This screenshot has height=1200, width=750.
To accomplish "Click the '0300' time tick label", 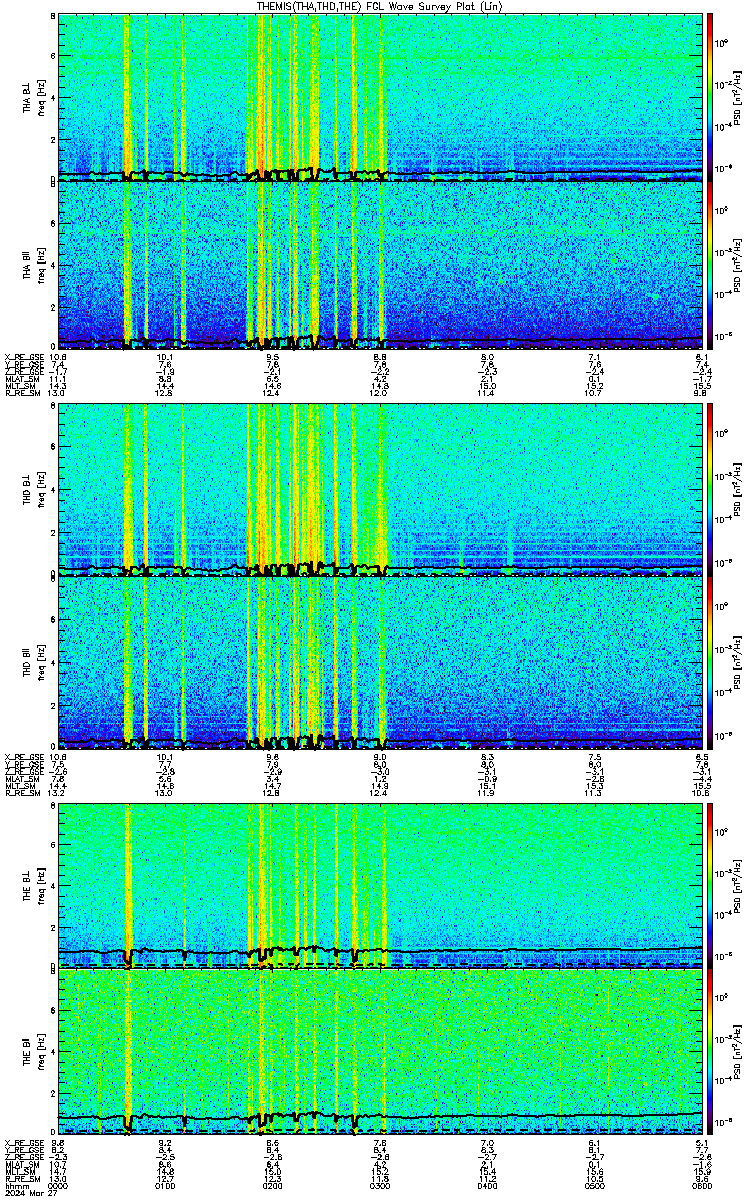I will point(380,1186).
